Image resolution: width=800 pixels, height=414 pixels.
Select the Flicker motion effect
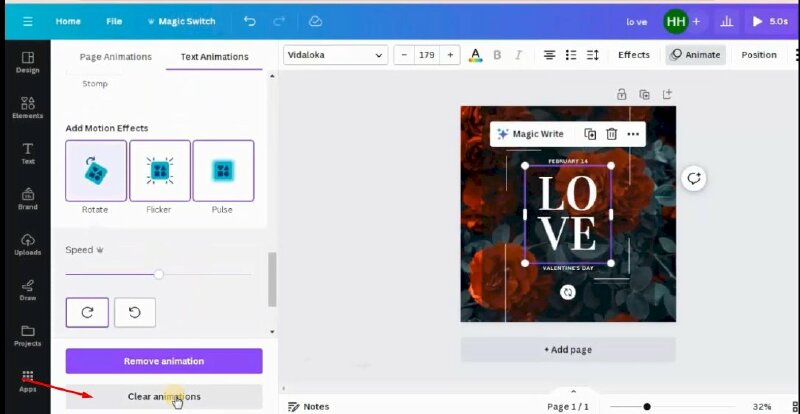[160, 171]
